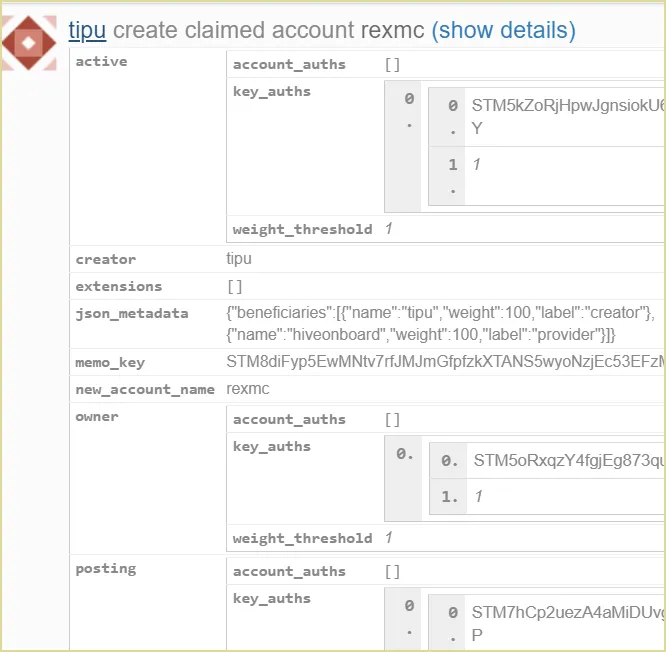Select the 'creator' field label
666x652 pixels.
click(106, 259)
